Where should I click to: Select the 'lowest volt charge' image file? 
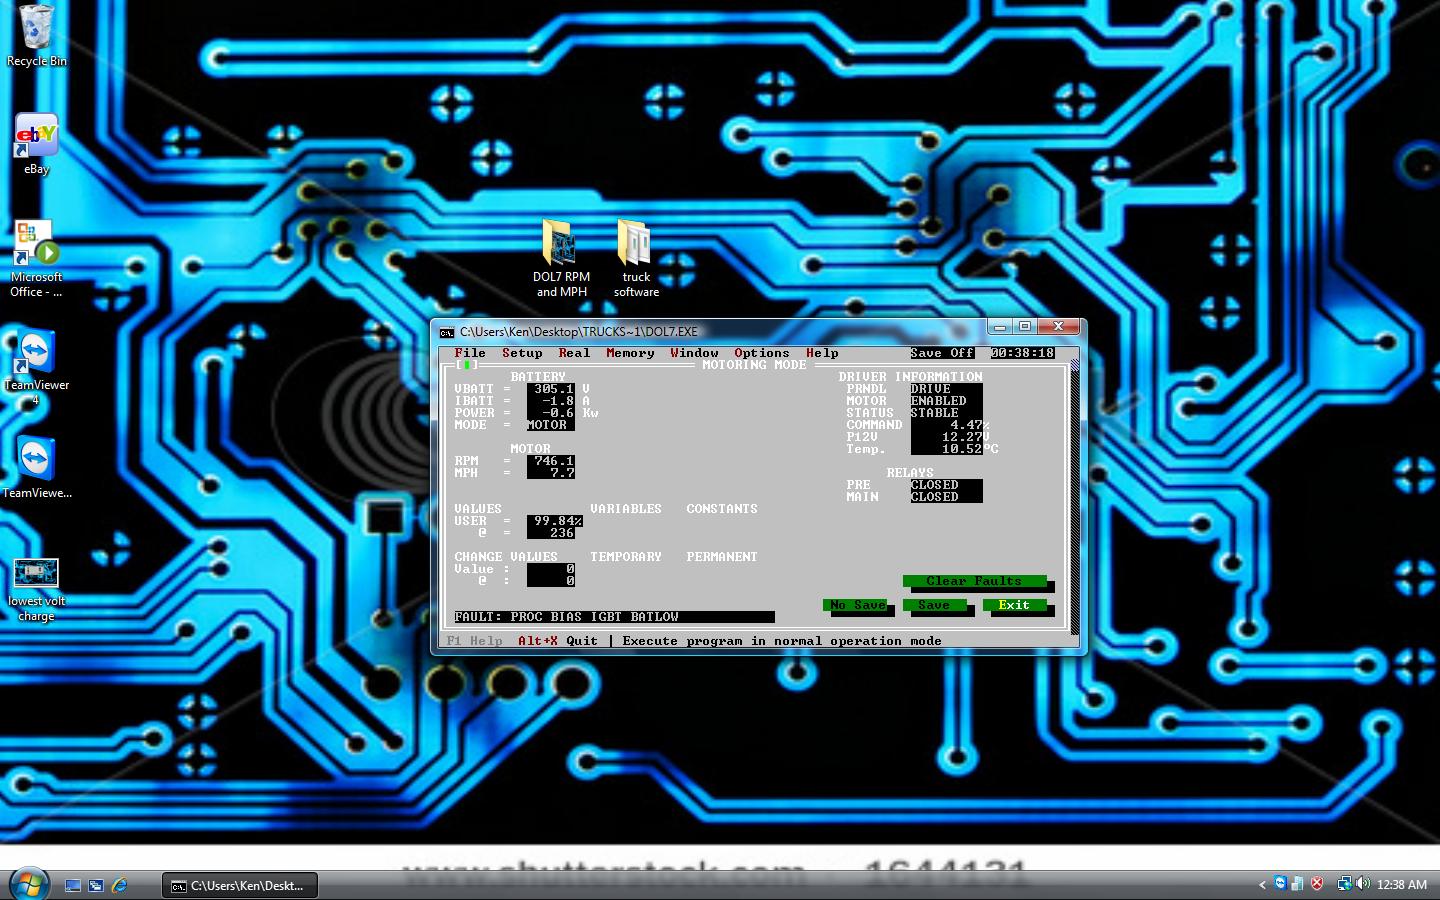36,590
